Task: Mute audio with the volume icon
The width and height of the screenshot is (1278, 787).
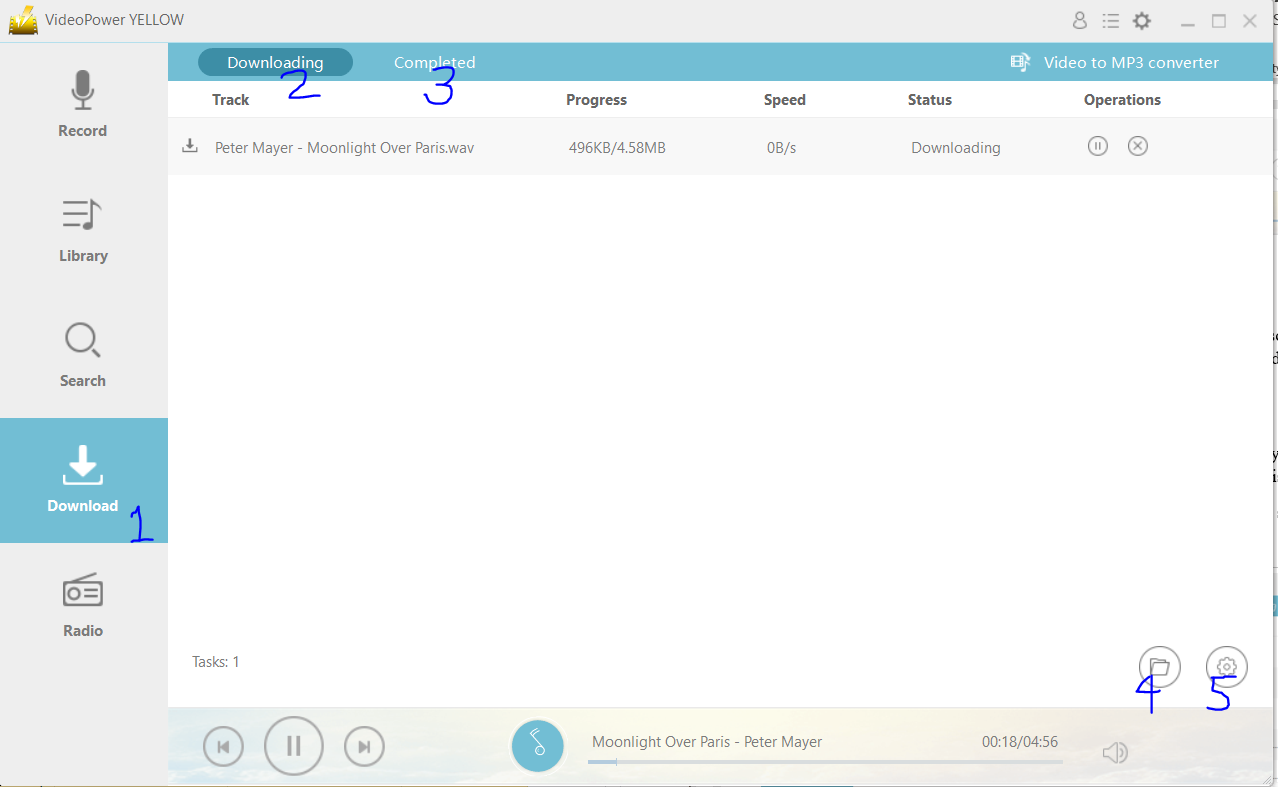Action: 1115,752
